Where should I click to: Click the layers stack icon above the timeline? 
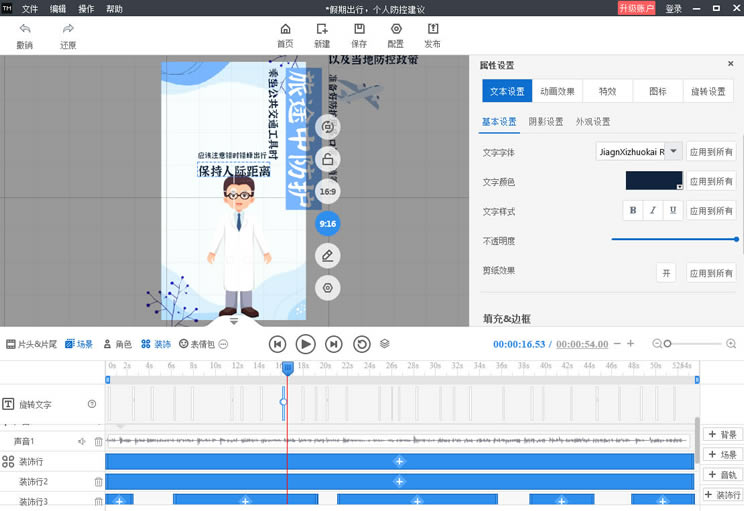pos(385,343)
